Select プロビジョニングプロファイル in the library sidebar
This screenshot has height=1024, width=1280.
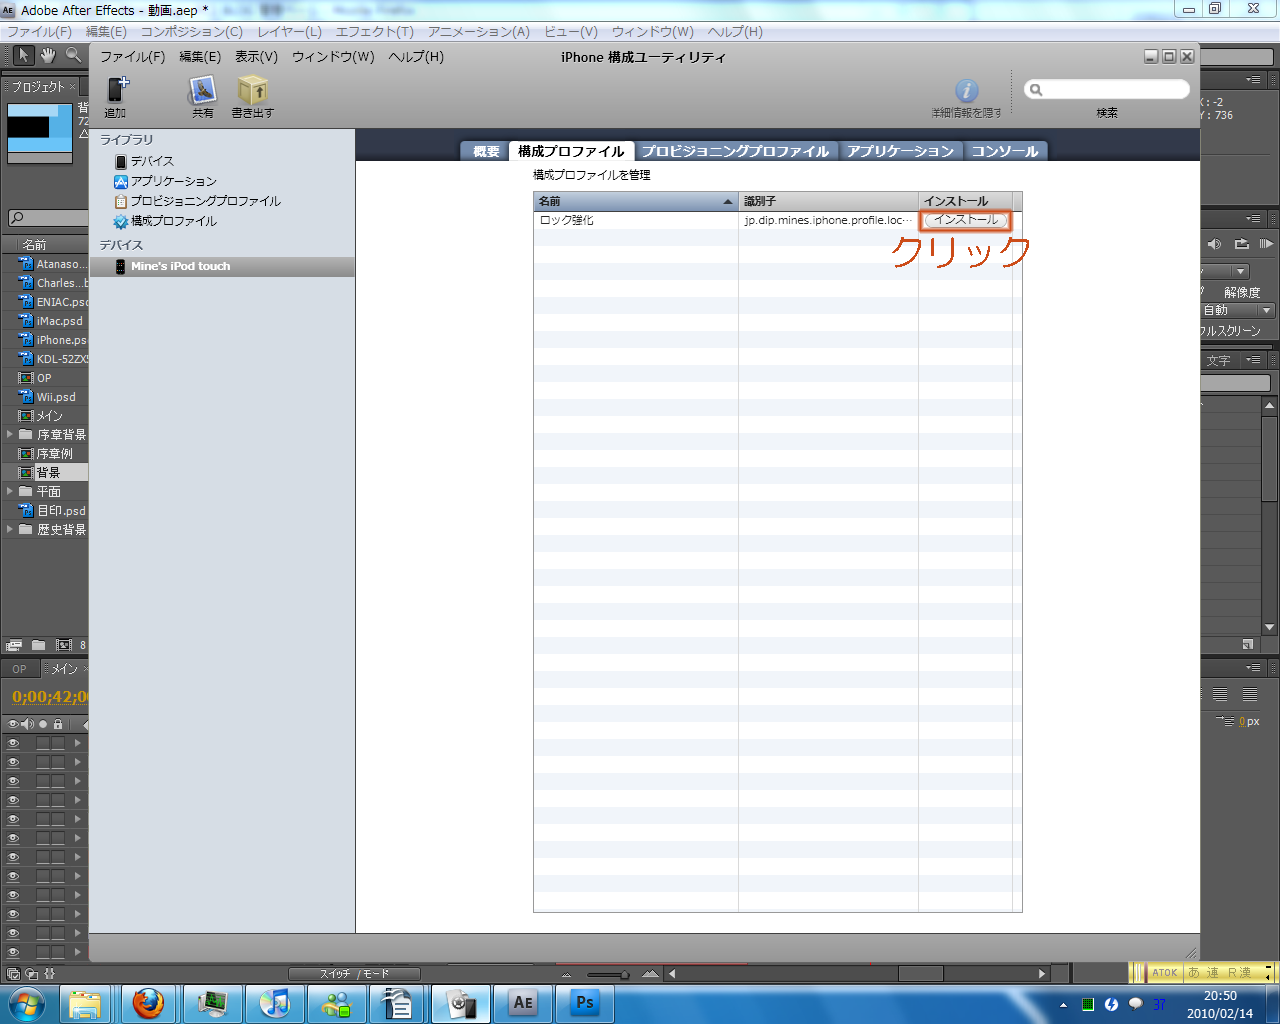(205, 201)
